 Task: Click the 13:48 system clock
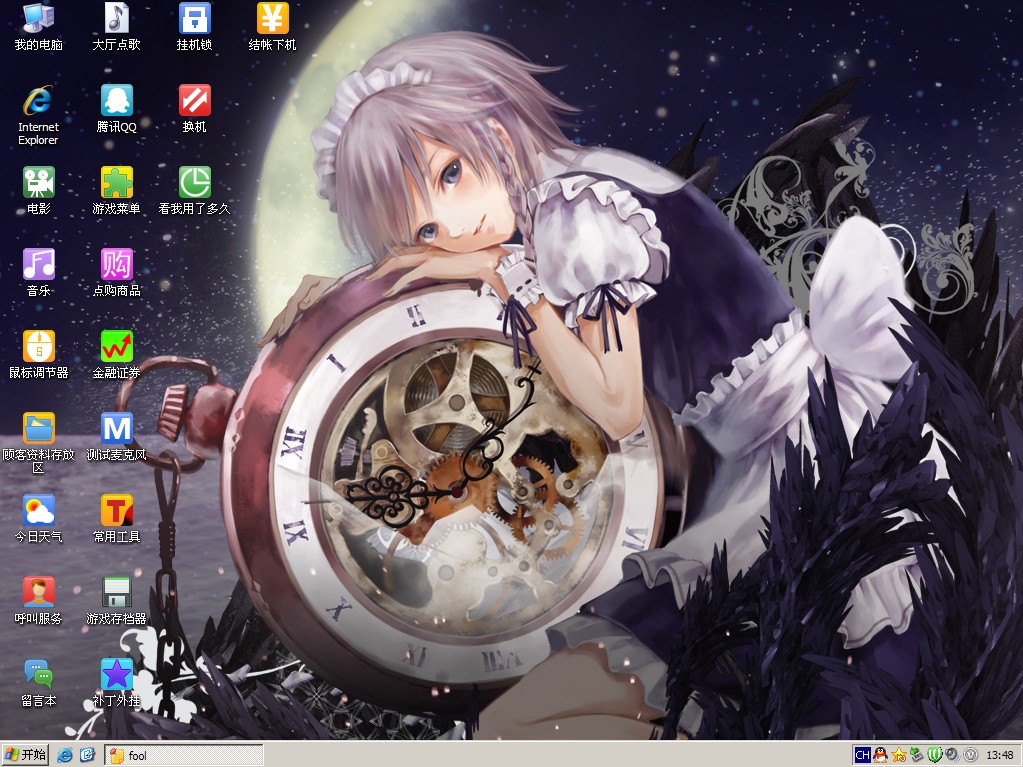click(1000, 755)
